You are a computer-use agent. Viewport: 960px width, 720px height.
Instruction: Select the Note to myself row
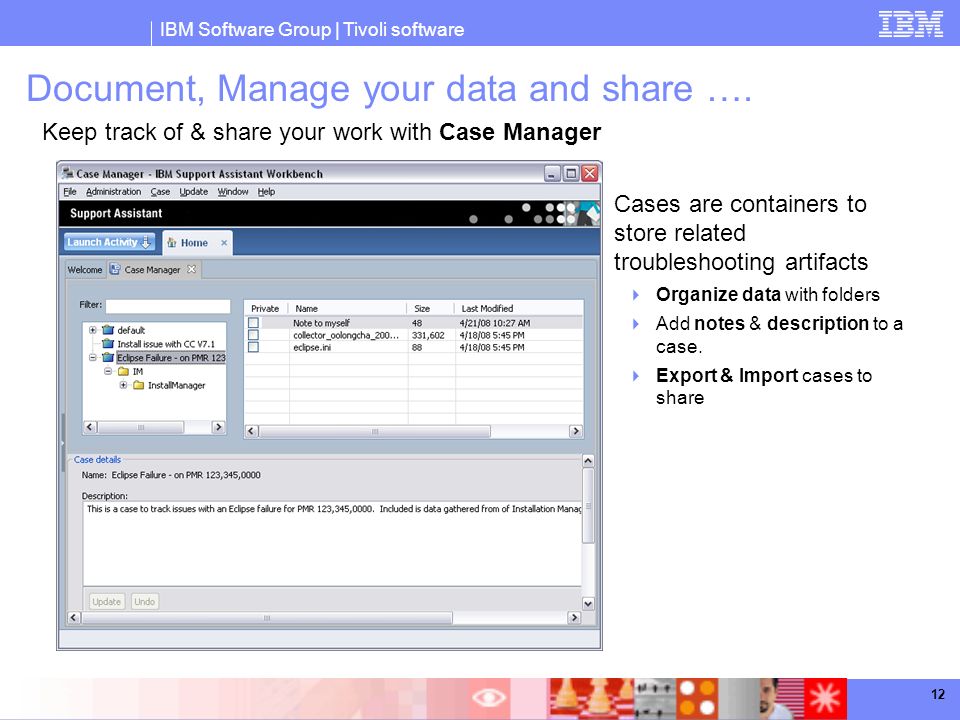pyautogui.click(x=414, y=323)
